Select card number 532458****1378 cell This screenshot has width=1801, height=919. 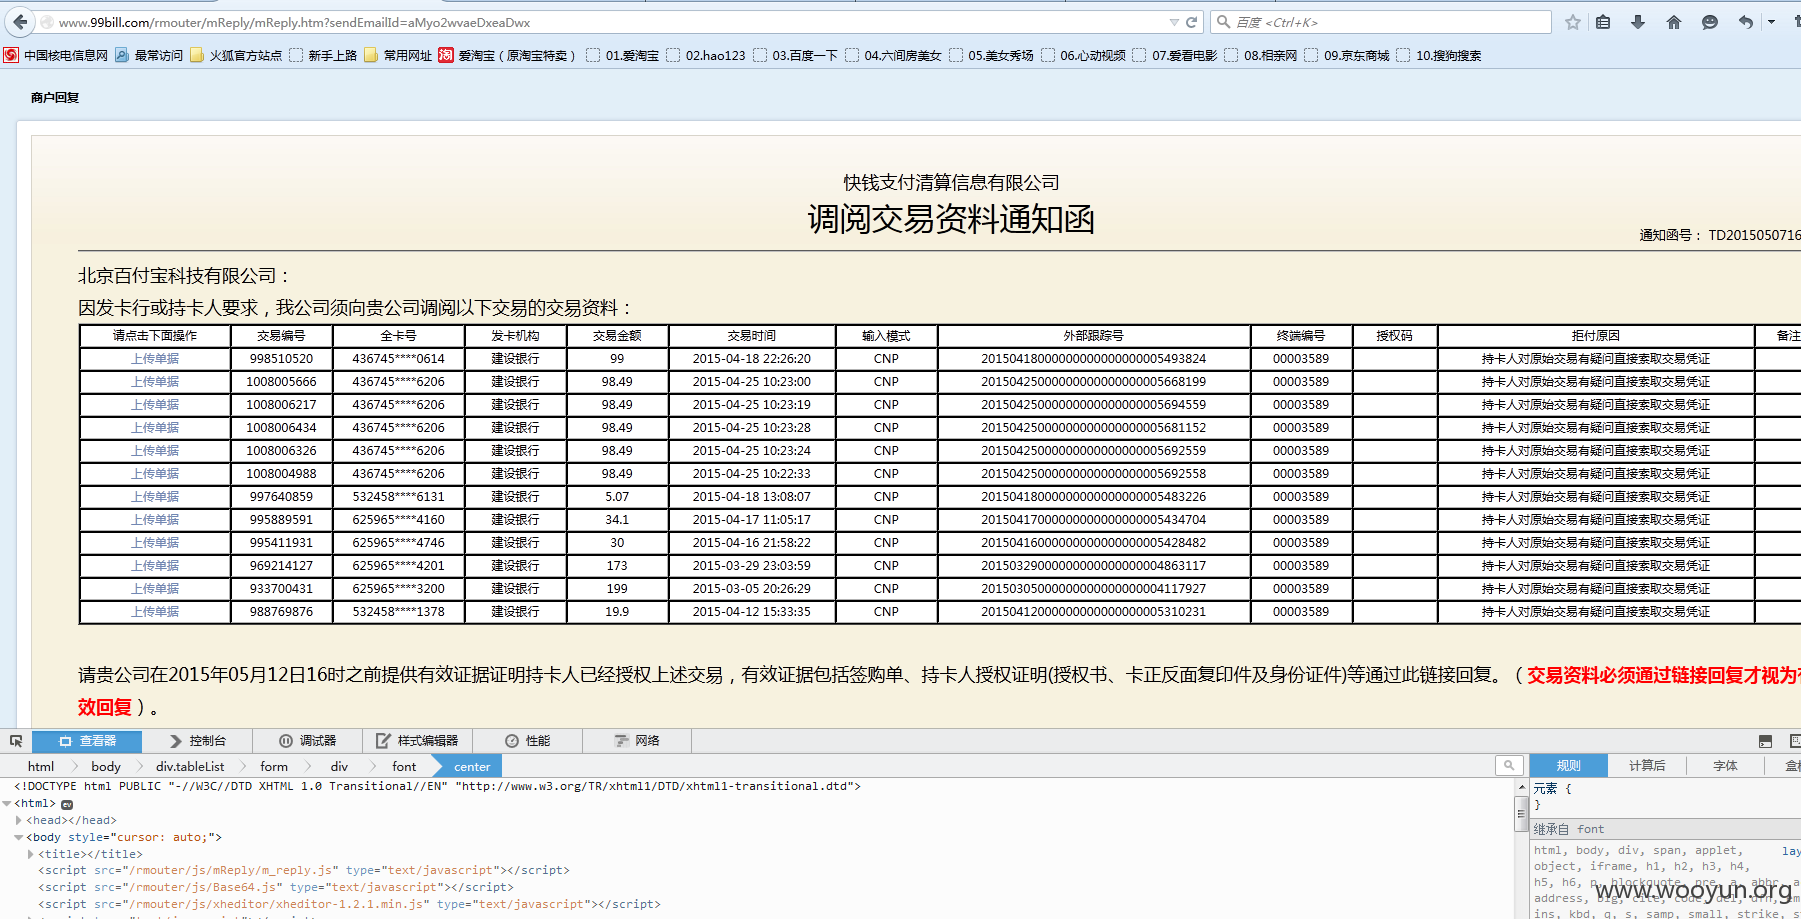(x=398, y=612)
